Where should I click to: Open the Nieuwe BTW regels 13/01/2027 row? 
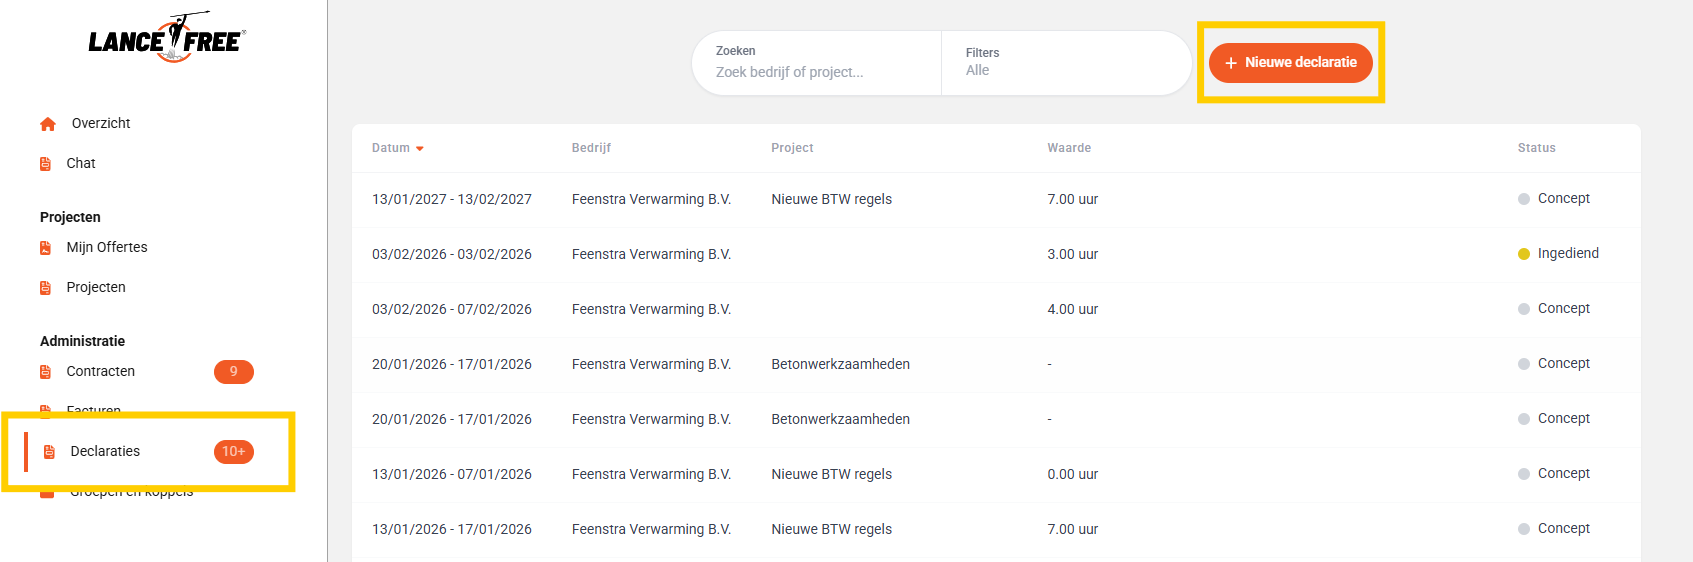(996, 200)
